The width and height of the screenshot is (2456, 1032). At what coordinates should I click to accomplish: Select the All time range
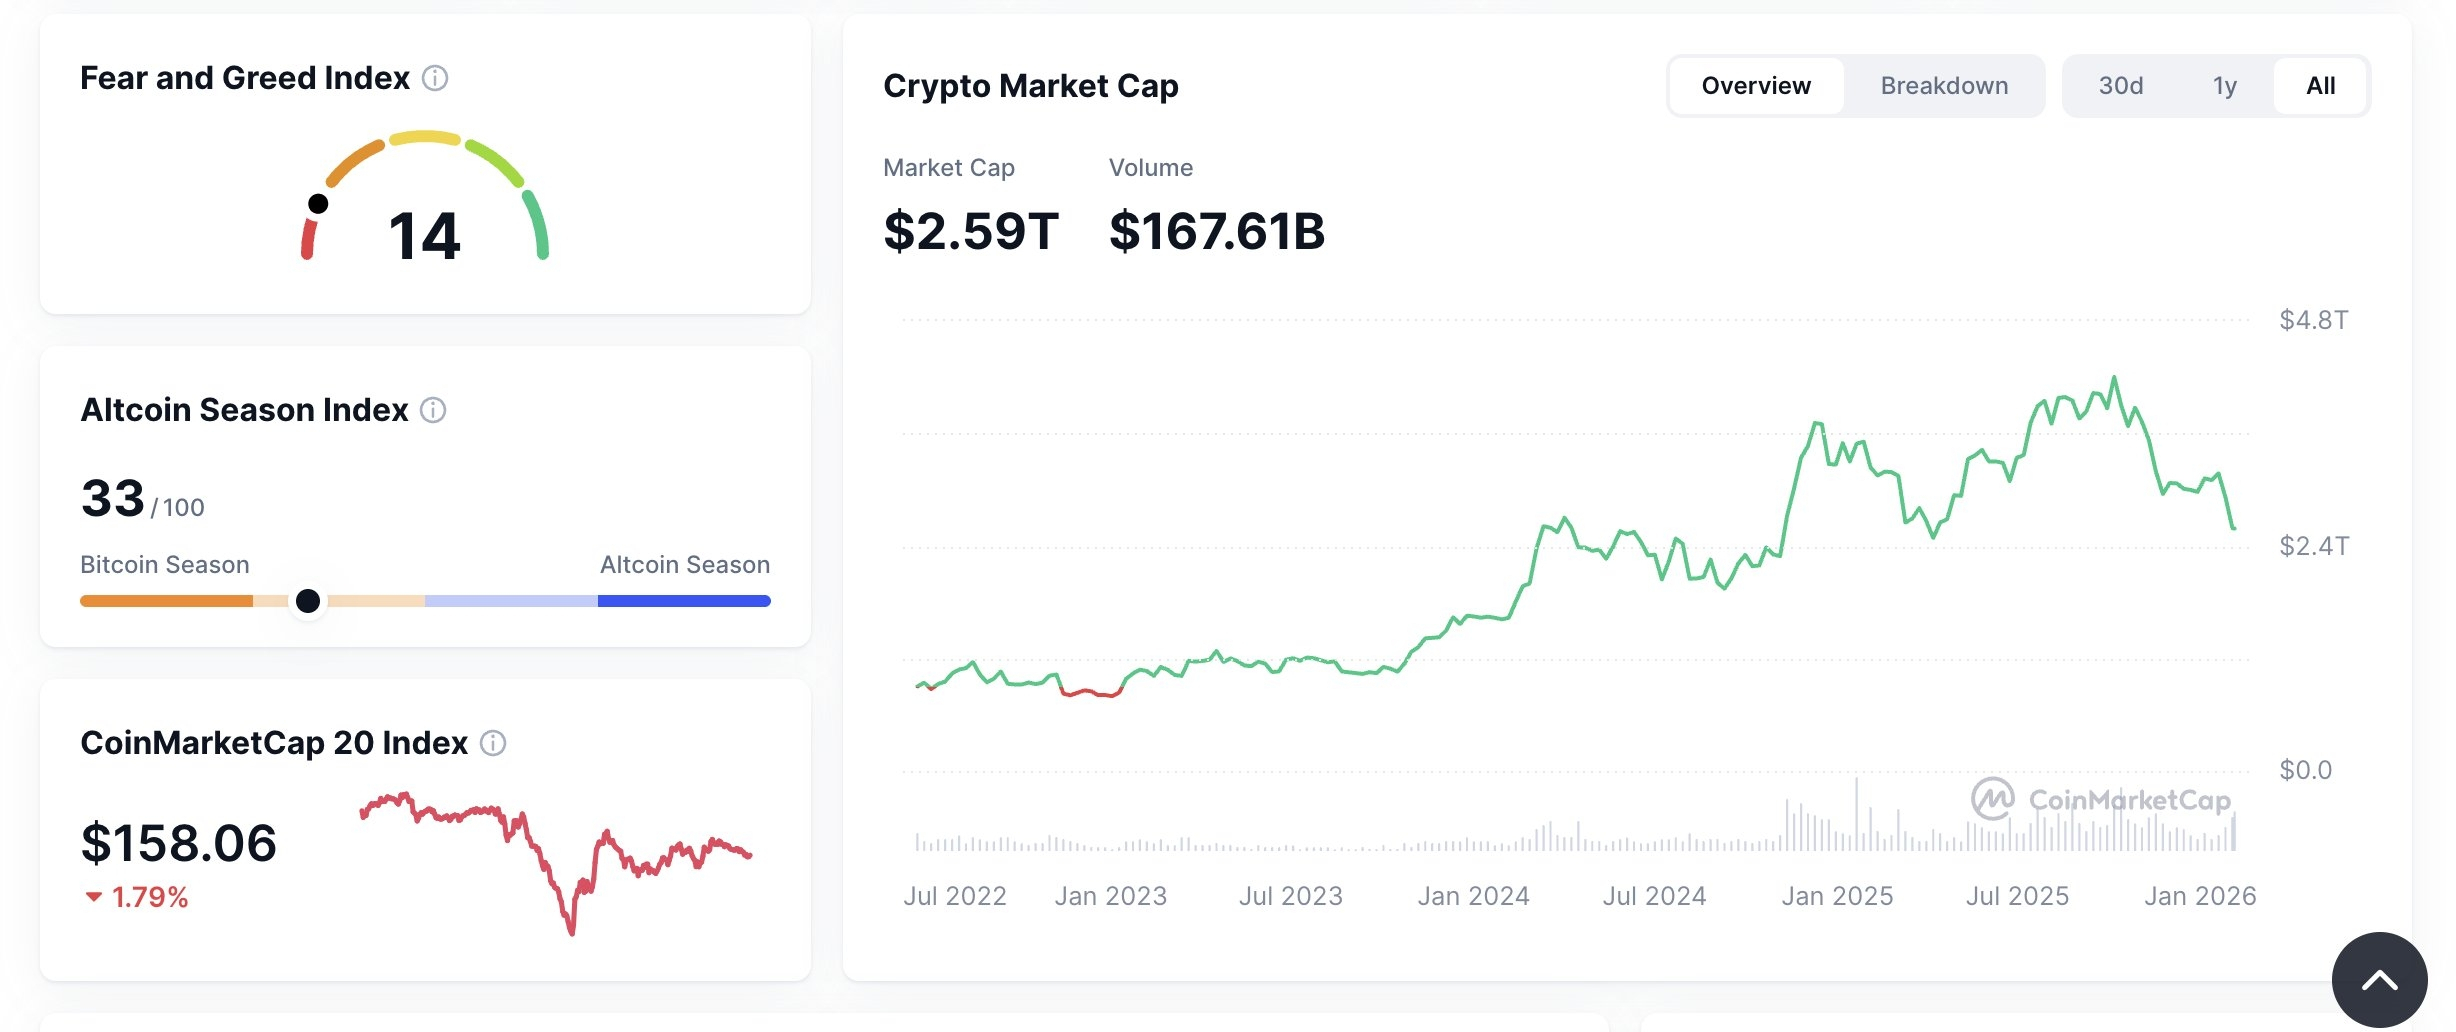pyautogui.click(x=2320, y=86)
